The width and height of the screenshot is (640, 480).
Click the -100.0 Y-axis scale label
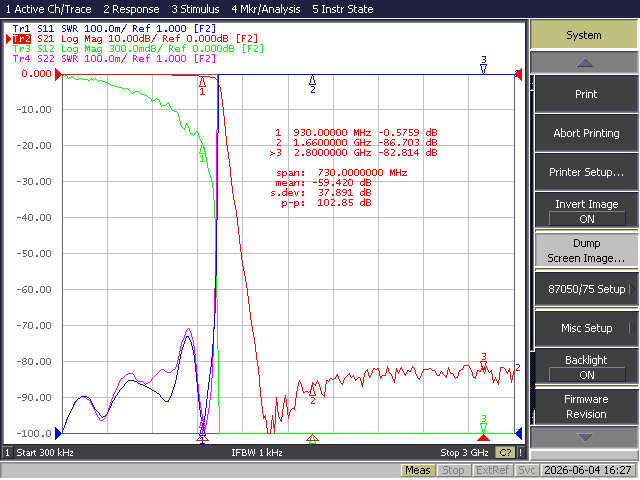tap(34, 433)
